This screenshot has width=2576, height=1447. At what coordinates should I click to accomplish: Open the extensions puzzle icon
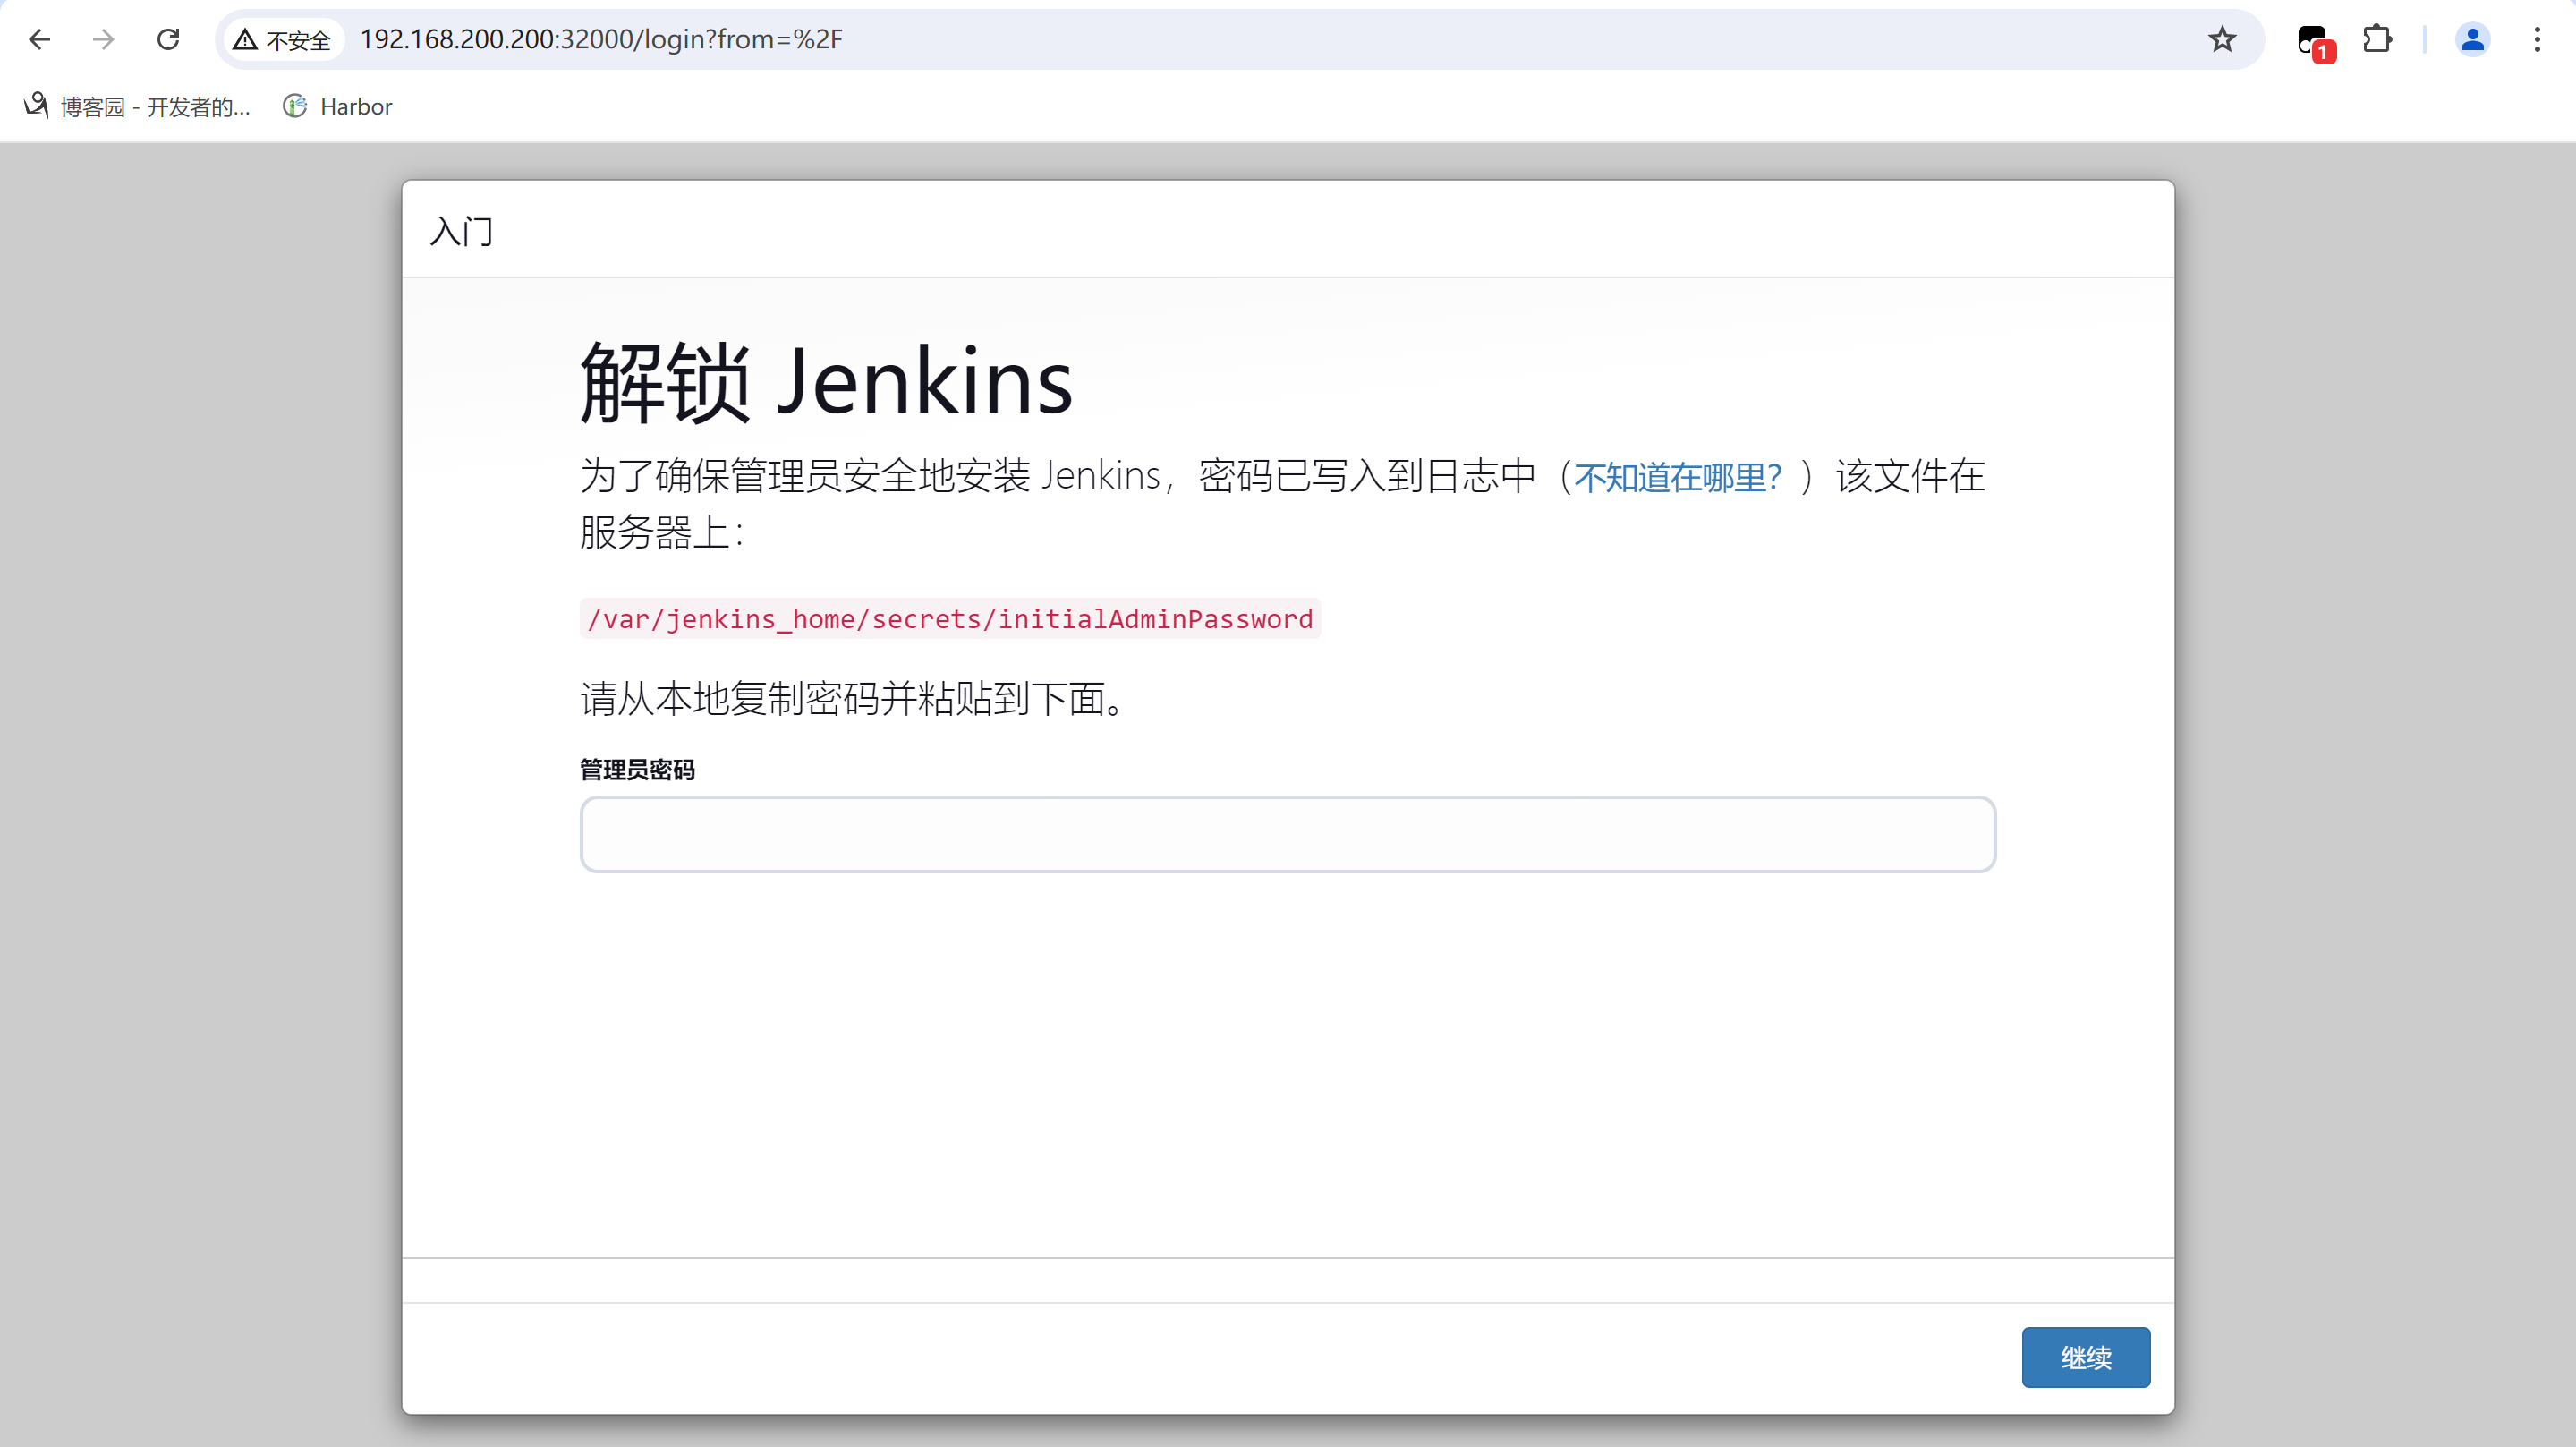click(2377, 39)
